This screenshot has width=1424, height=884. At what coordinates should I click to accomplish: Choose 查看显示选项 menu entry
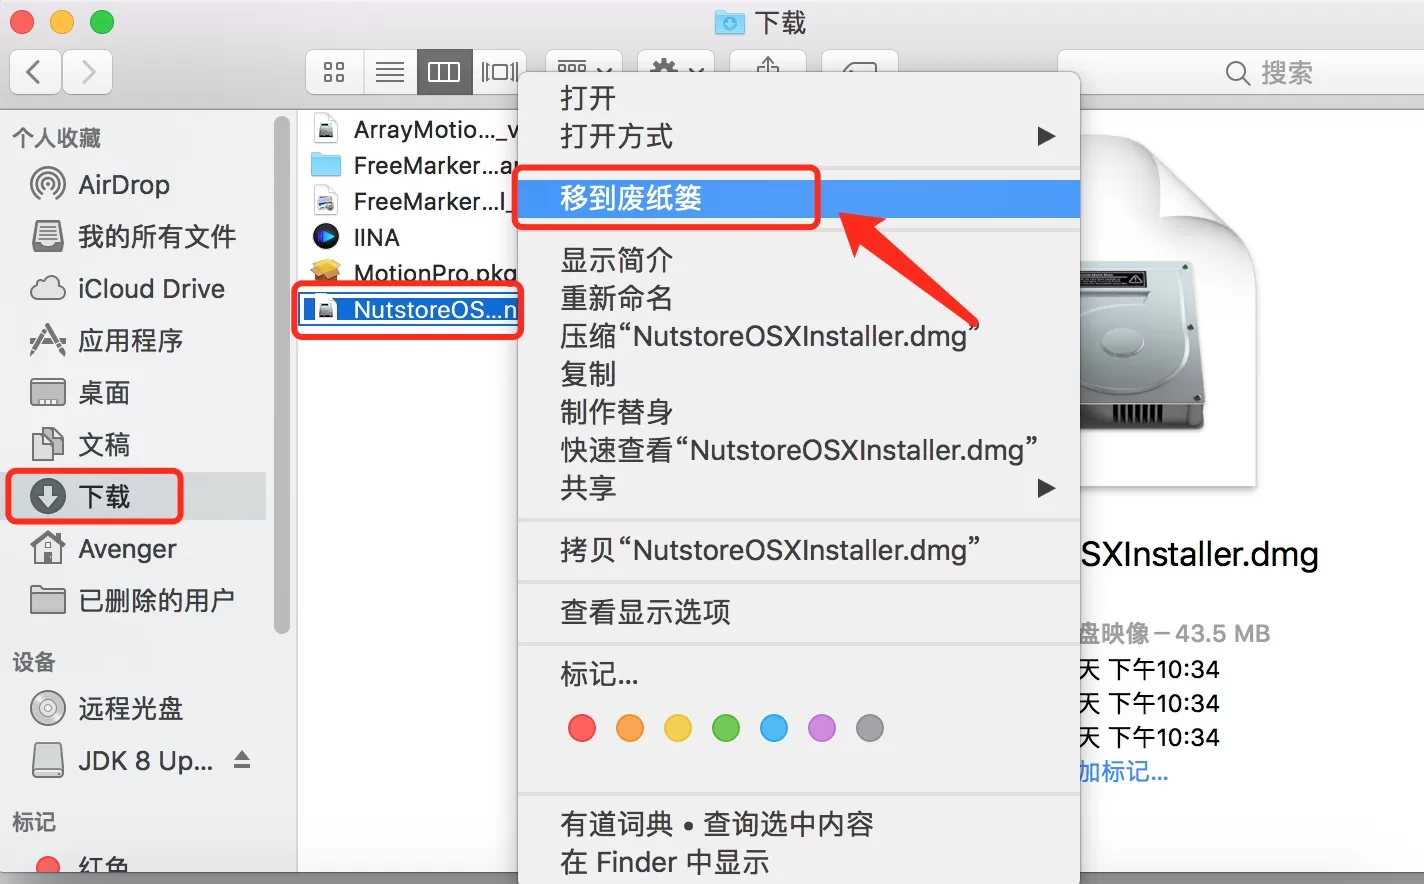point(799,612)
